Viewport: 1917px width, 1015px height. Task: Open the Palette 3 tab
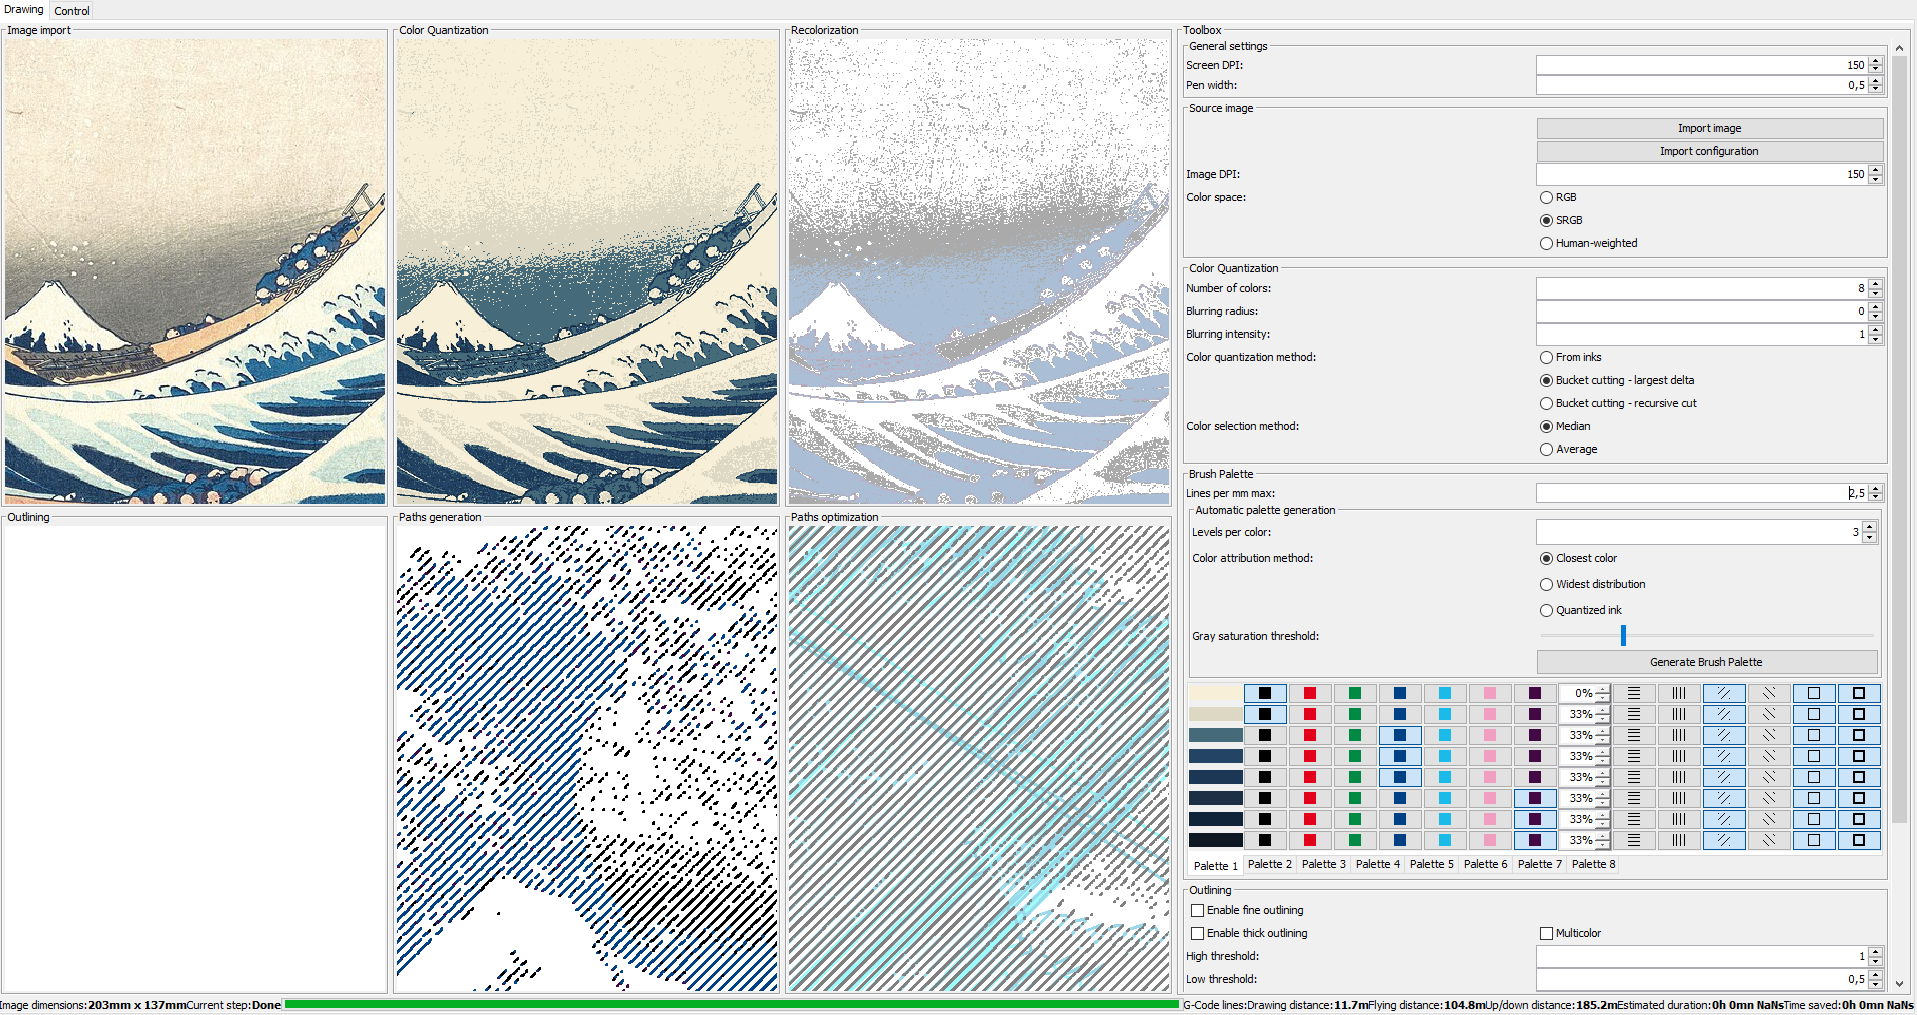tap(1323, 864)
